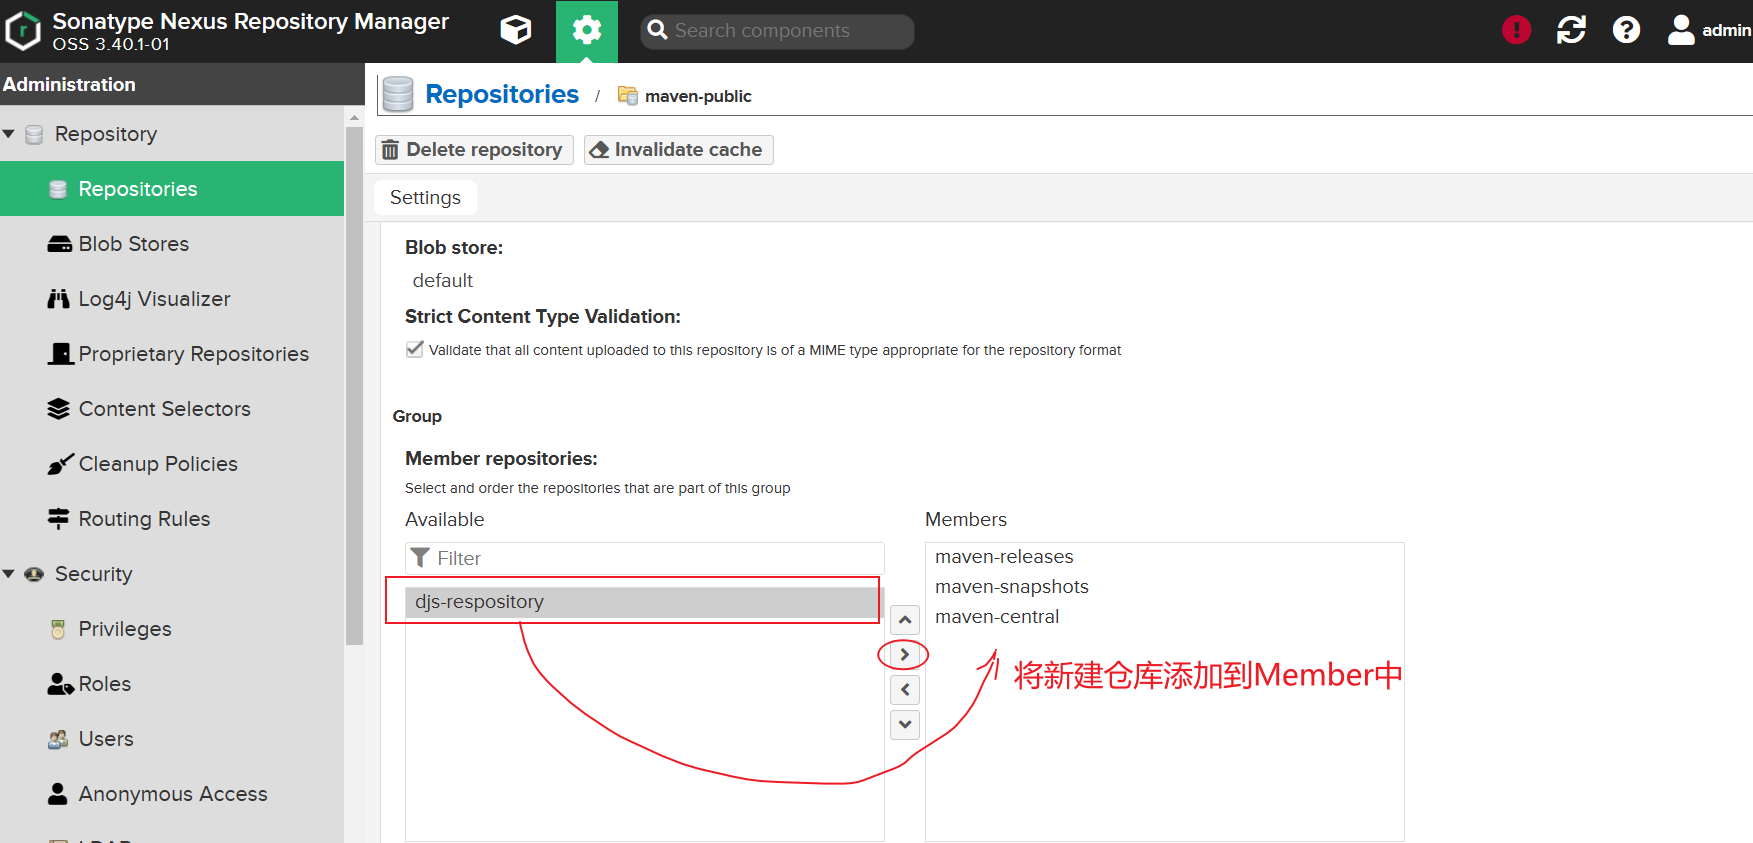1753x843 pixels.
Task: Click the Cleanup Policies broom icon
Action: 60,464
